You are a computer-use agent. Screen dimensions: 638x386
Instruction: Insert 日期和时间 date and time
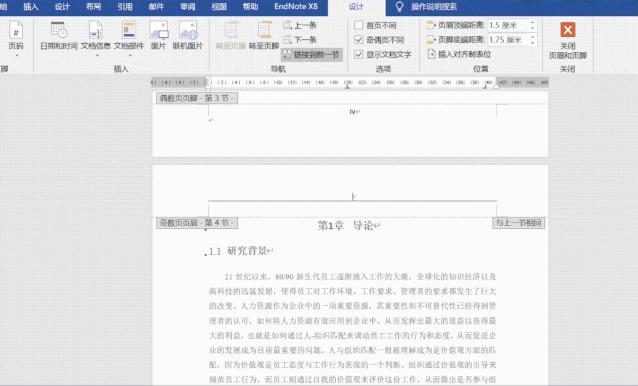coord(59,35)
